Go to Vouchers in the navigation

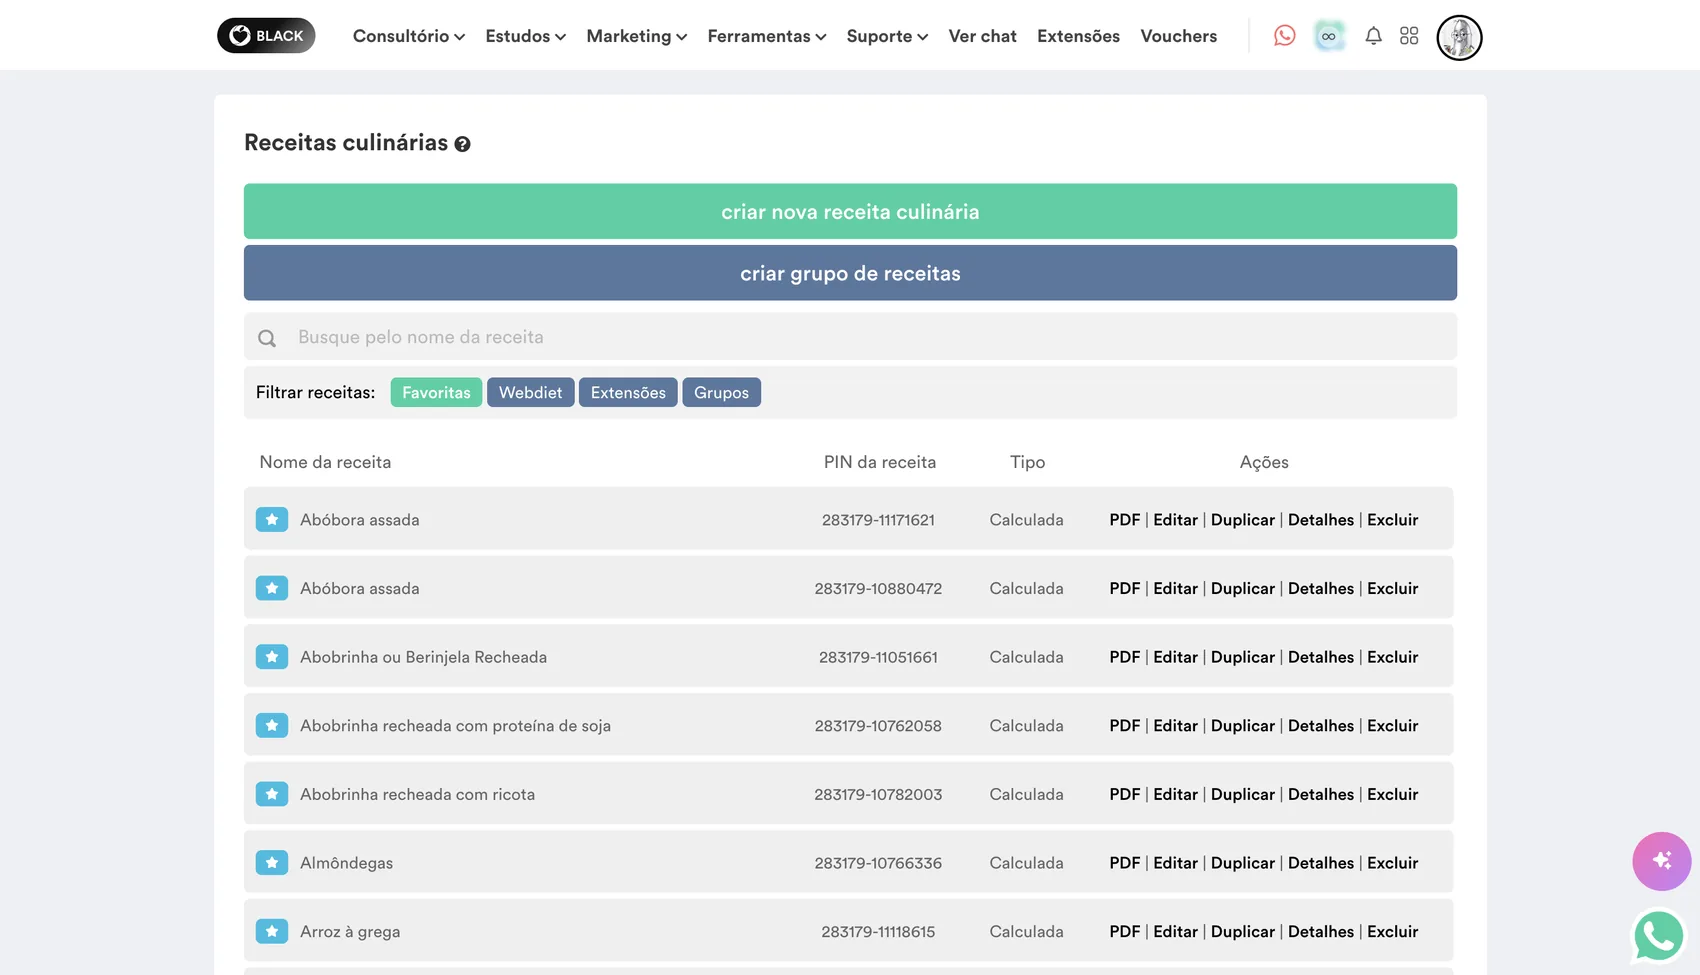tap(1178, 36)
